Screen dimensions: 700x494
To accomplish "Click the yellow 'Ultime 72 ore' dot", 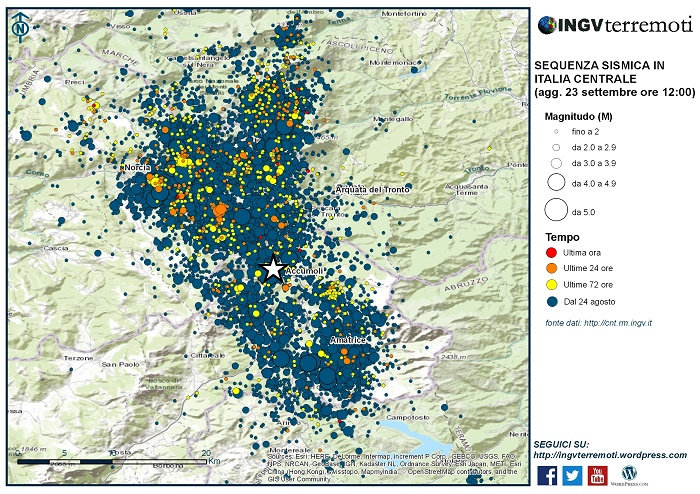I will (552, 285).
